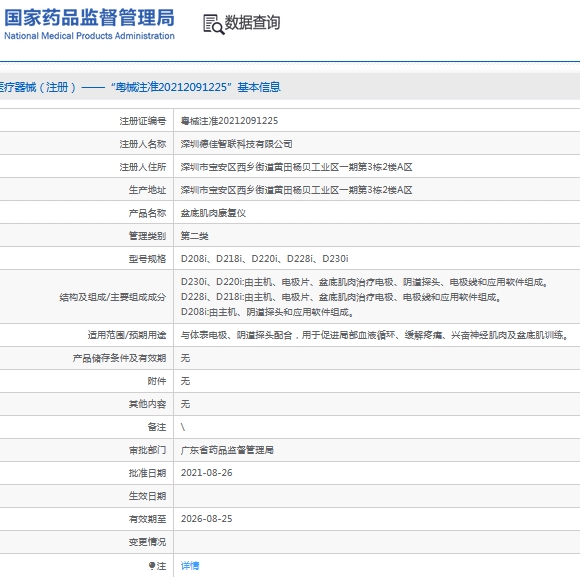
Task: Click the D208i composition line text
Action: tap(267, 312)
